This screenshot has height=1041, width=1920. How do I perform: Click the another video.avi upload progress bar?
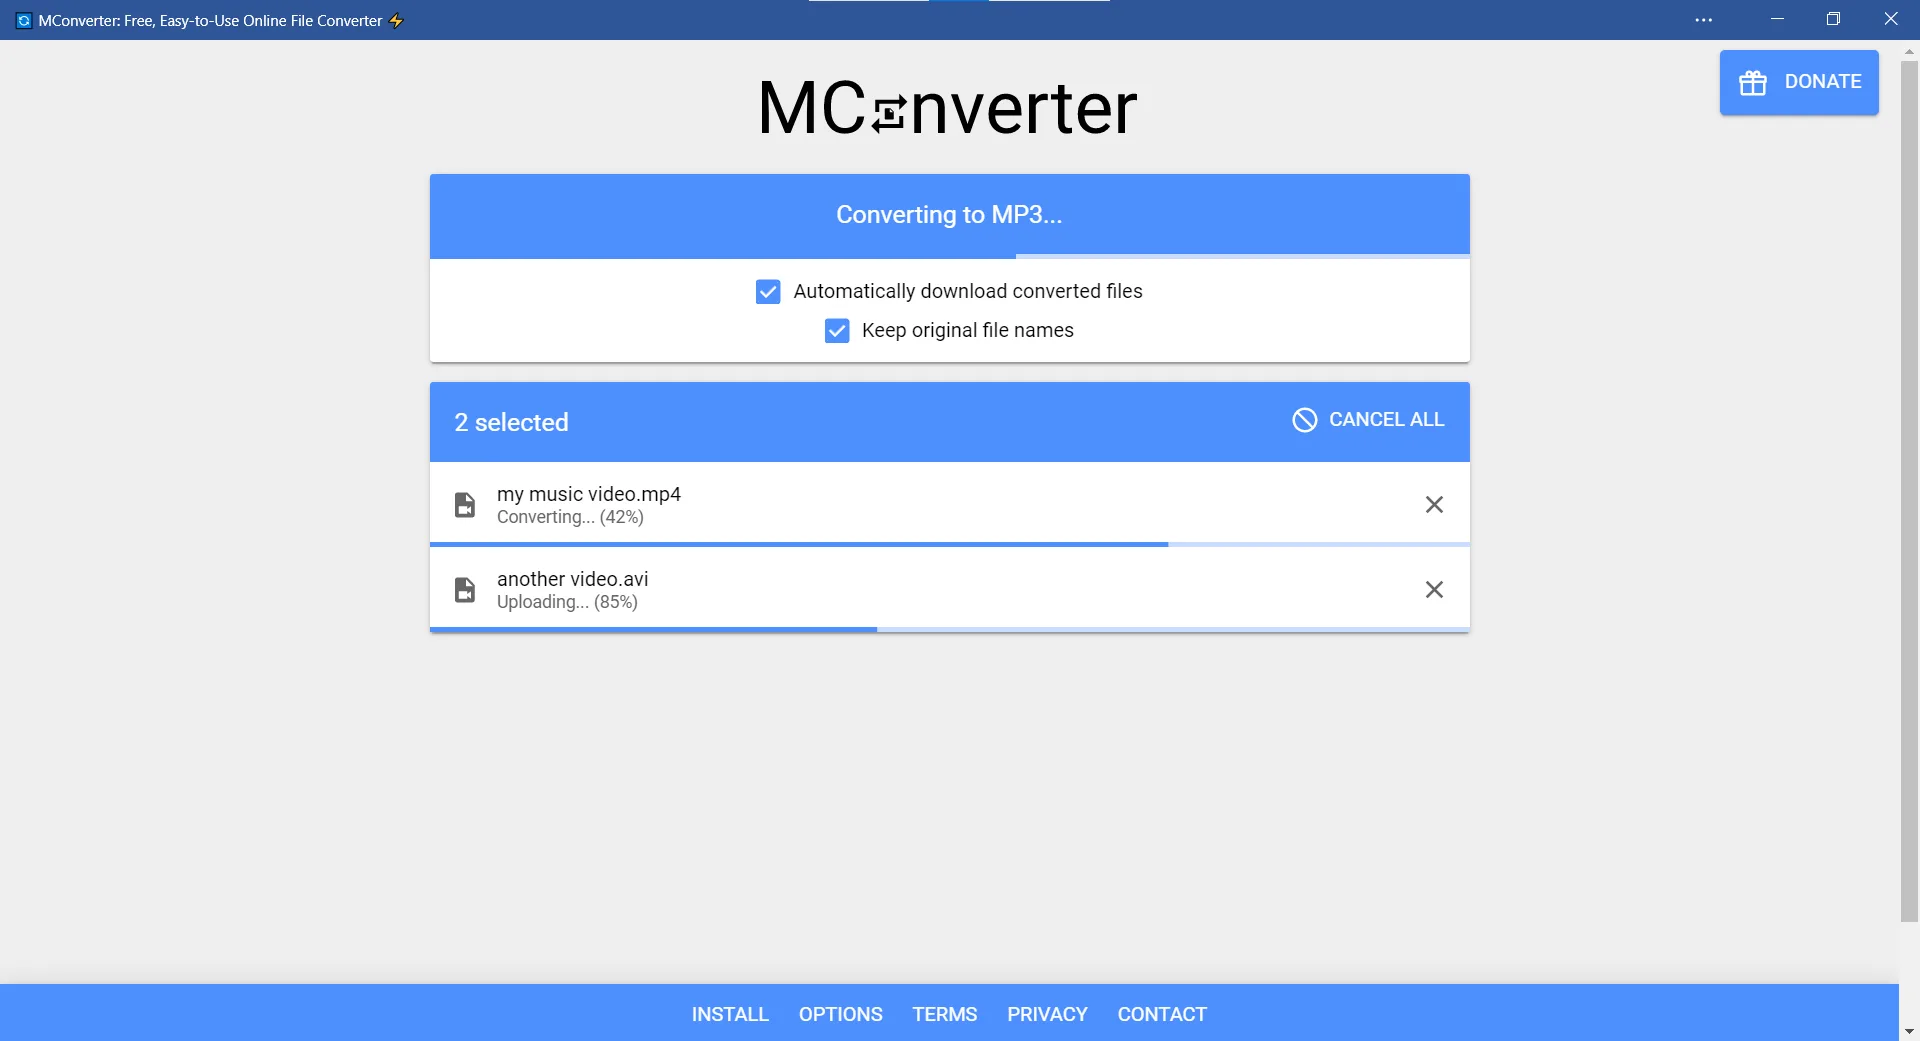[x=949, y=629]
